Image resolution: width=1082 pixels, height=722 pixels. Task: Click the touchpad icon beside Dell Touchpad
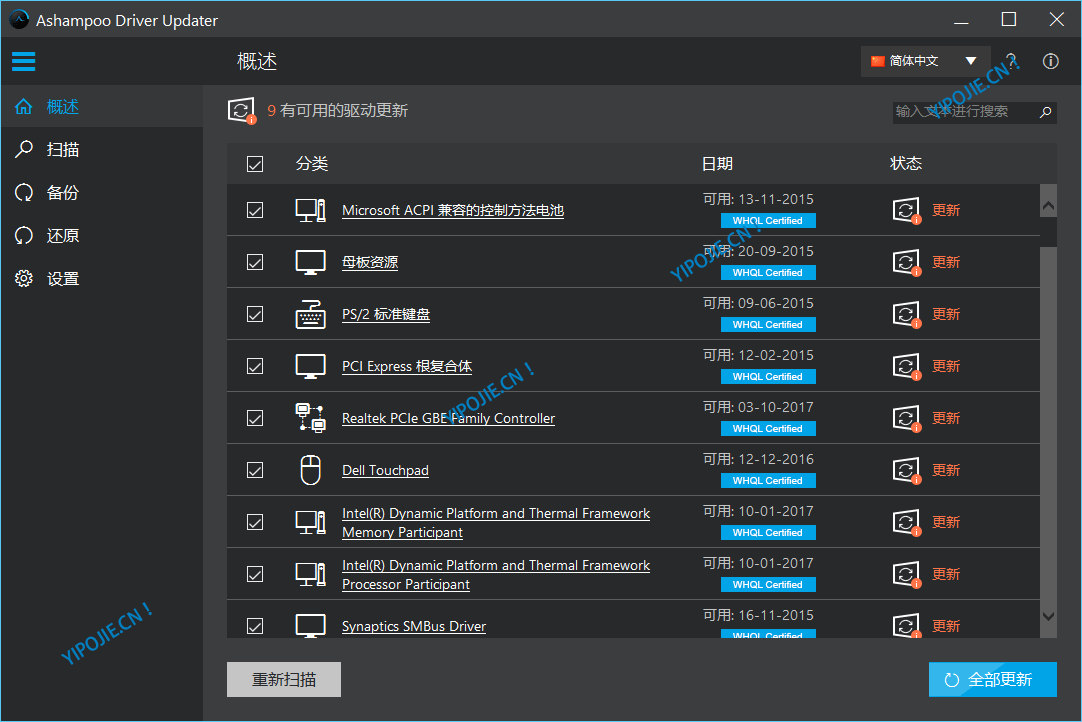pos(310,469)
